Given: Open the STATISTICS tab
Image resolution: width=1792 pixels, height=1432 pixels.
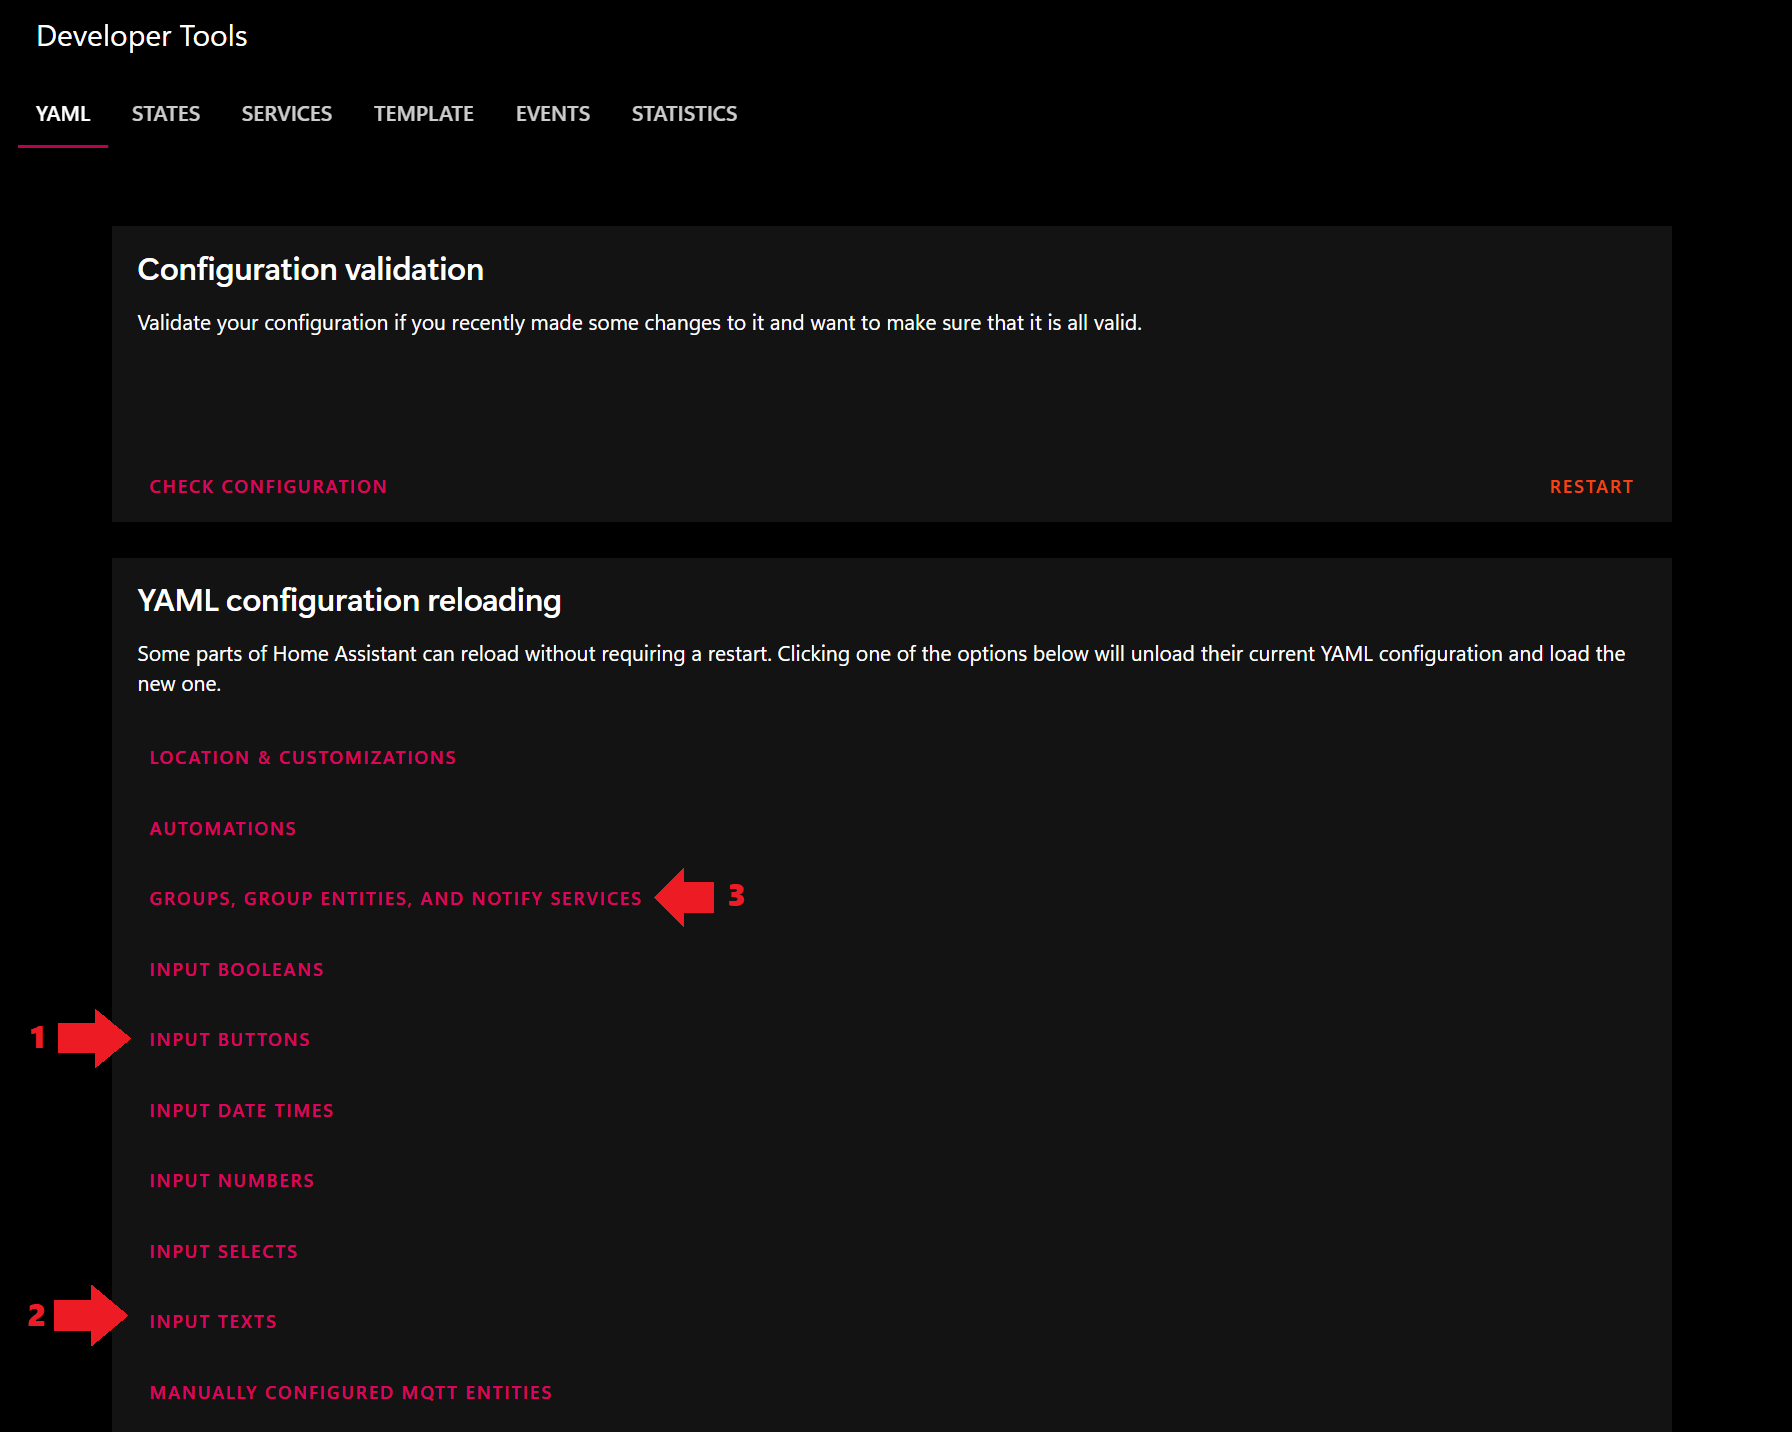Looking at the screenshot, I should (x=684, y=114).
